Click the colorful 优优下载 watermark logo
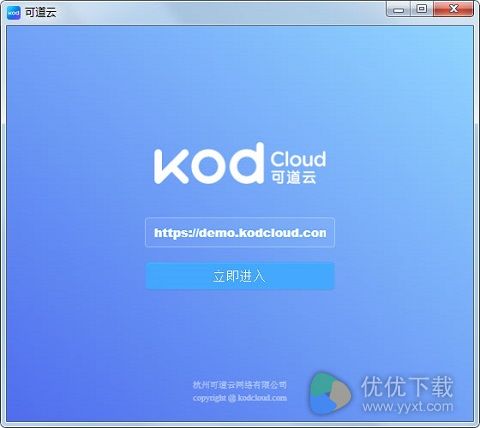 tap(329, 394)
